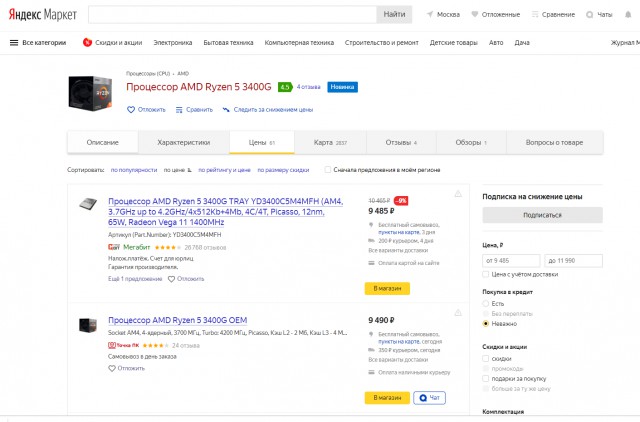Open the Ryzen 5 3400G TRAY offer title
Viewport: 640px width, 422px height.
coord(226,212)
